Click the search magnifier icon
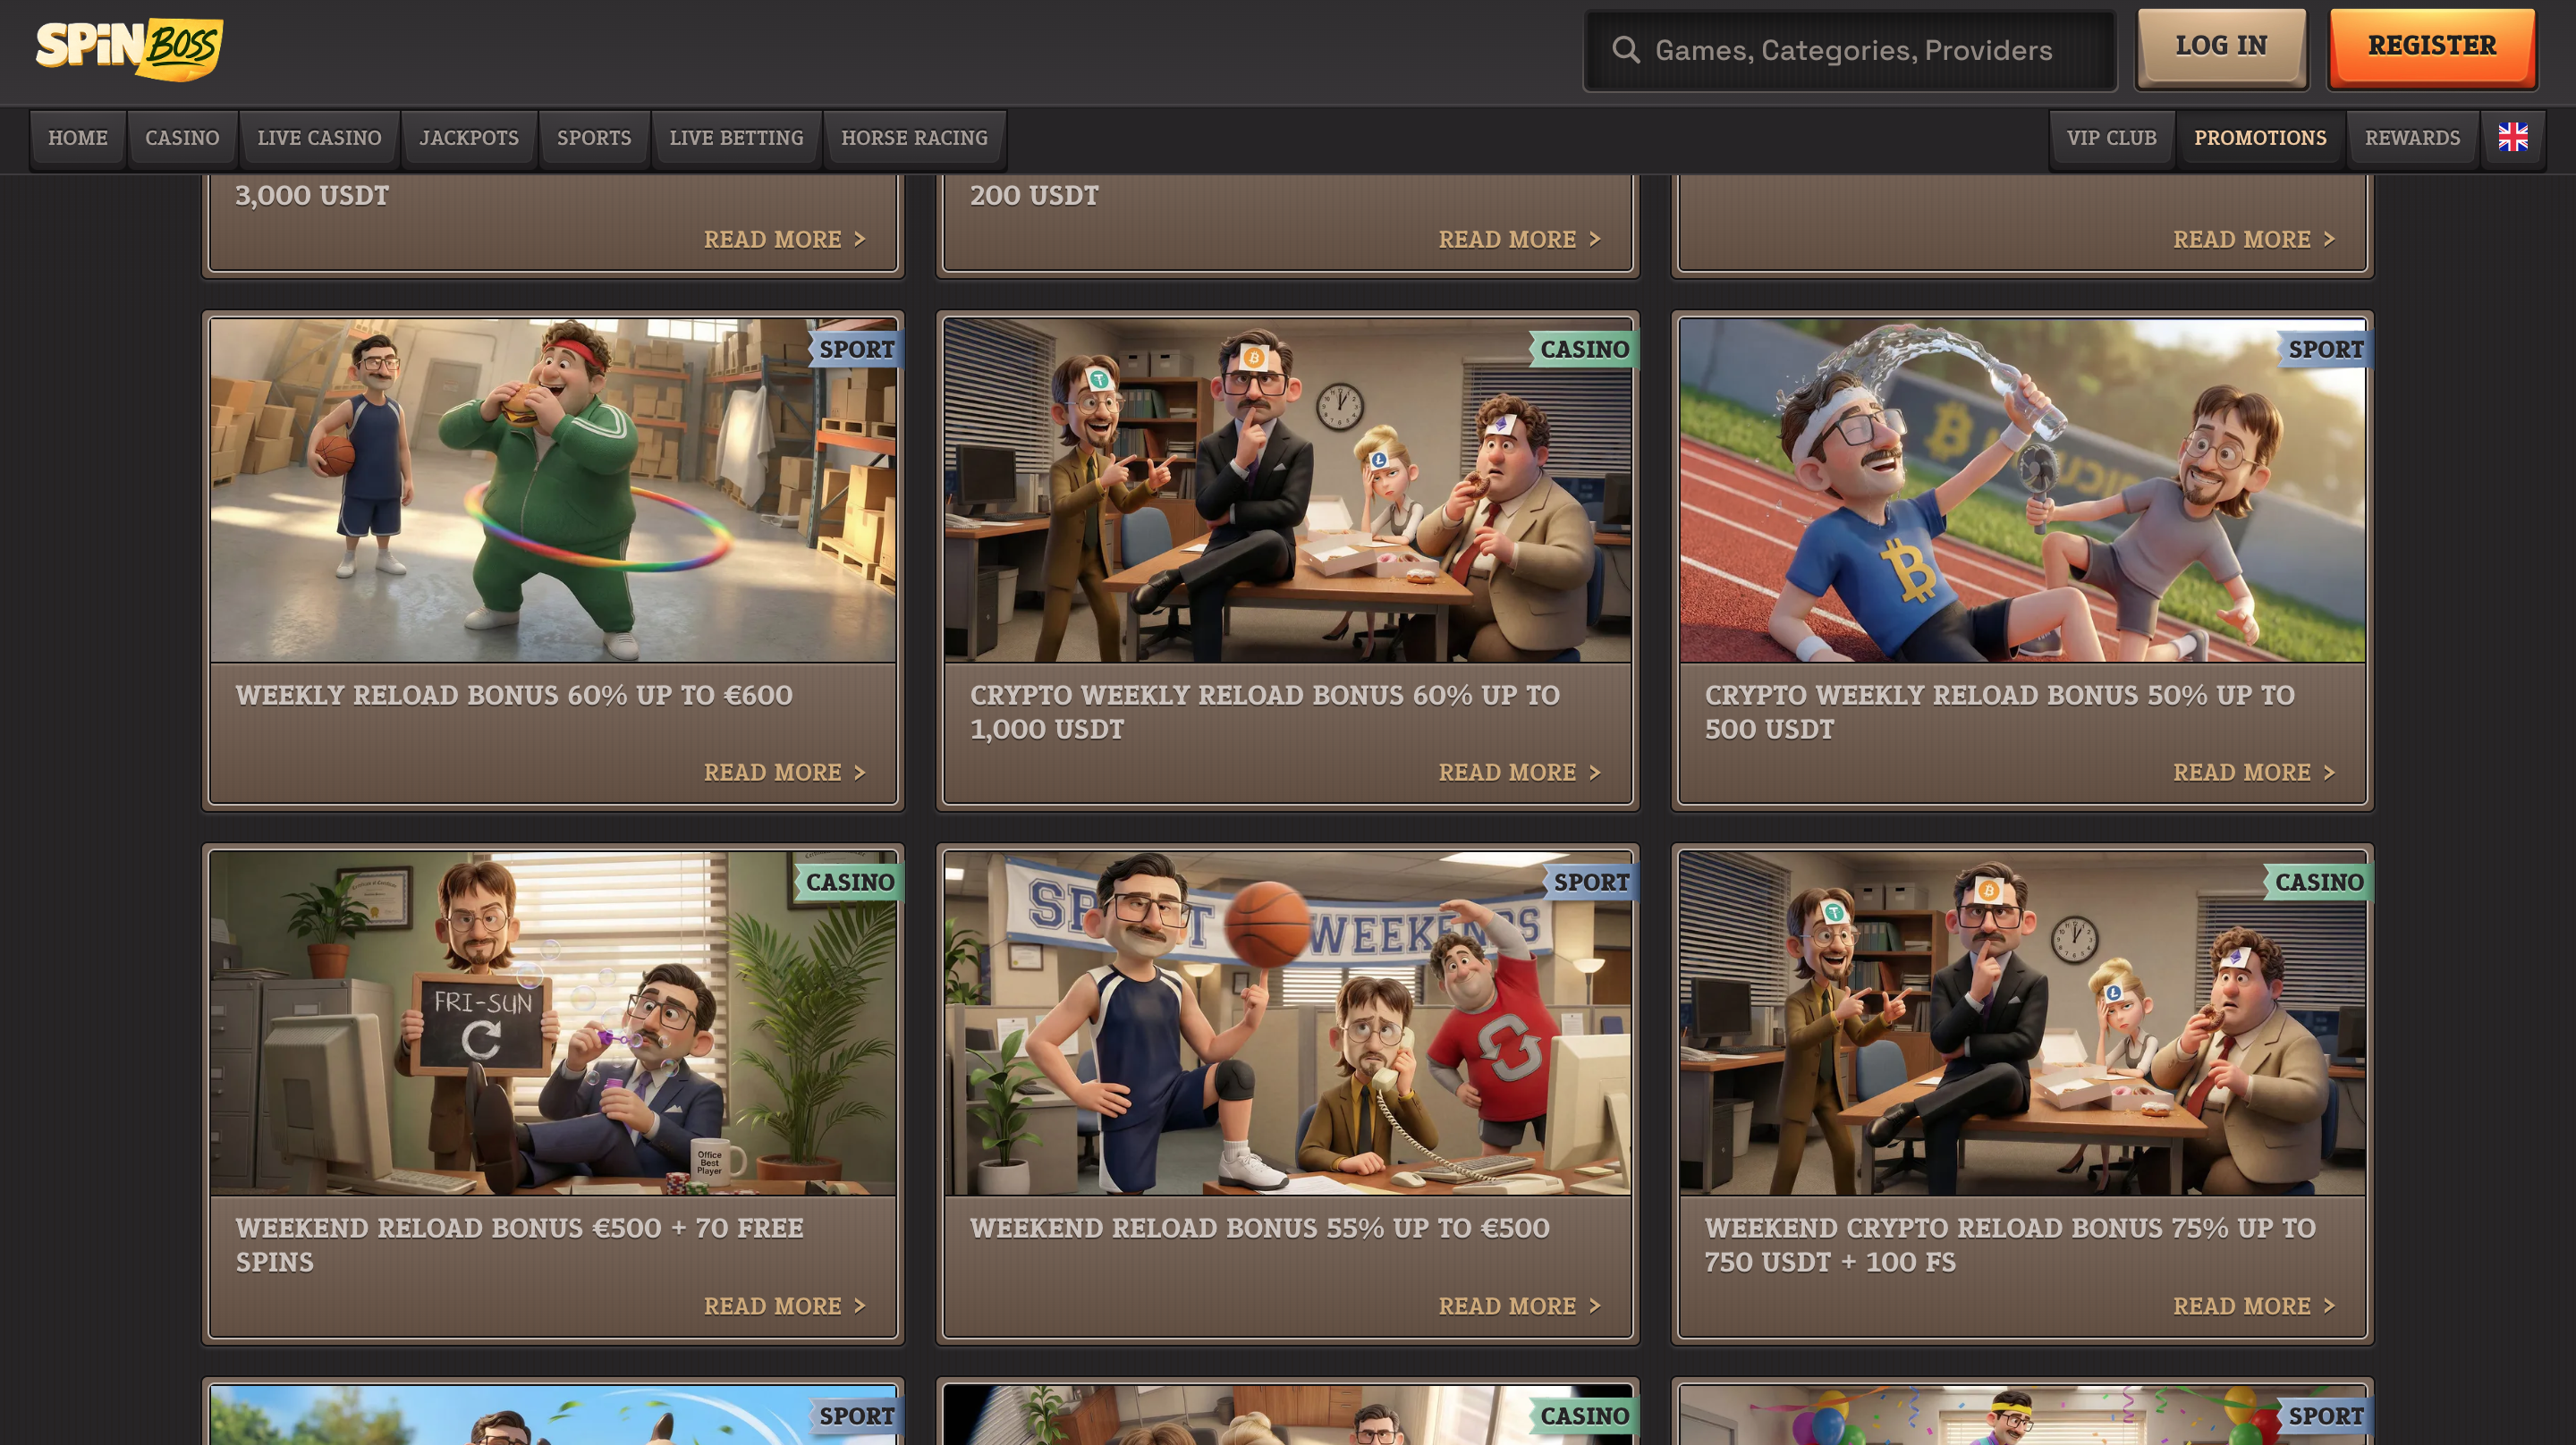The height and width of the screenshot is (1445, 2576). [1626, 50]
